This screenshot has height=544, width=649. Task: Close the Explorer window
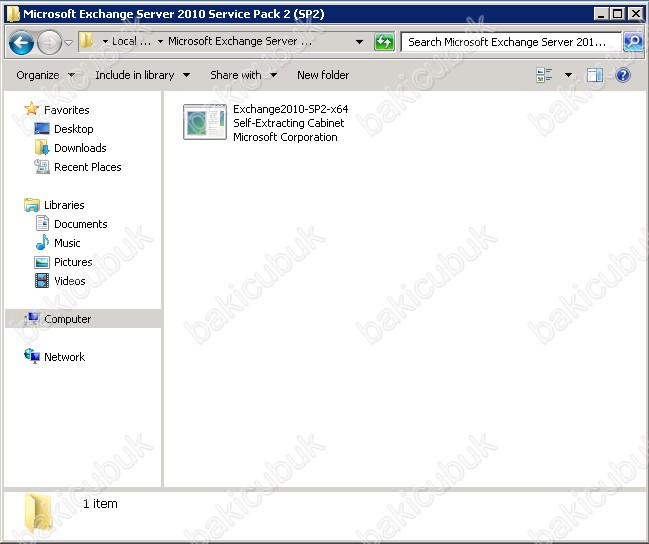tap(635, 14)
